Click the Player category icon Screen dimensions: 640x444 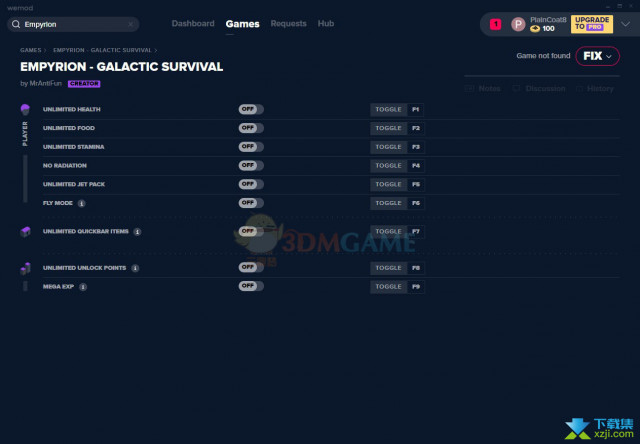(x=25, y=109)
